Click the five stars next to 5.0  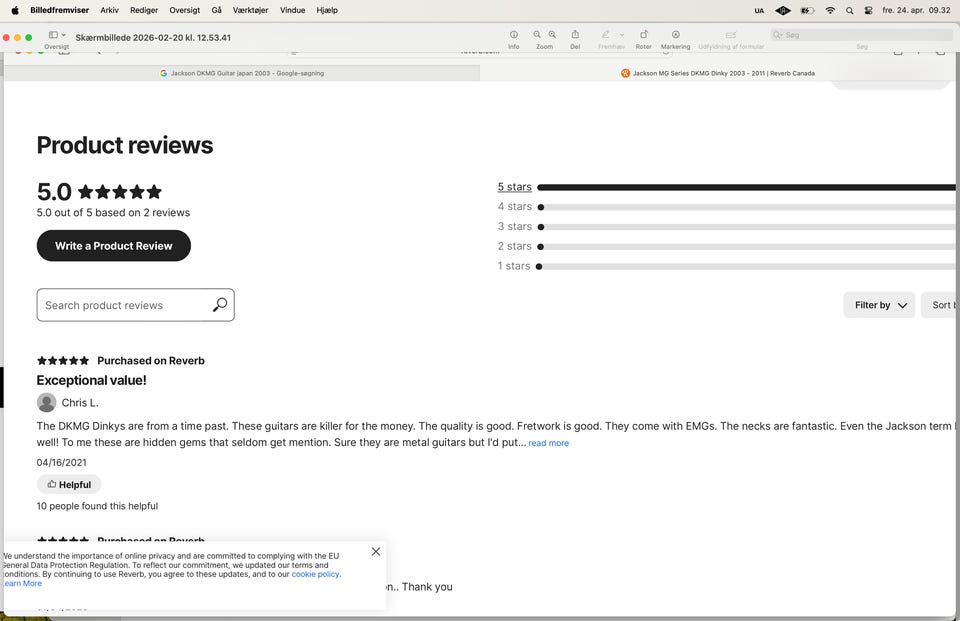(x=120, y=192)
